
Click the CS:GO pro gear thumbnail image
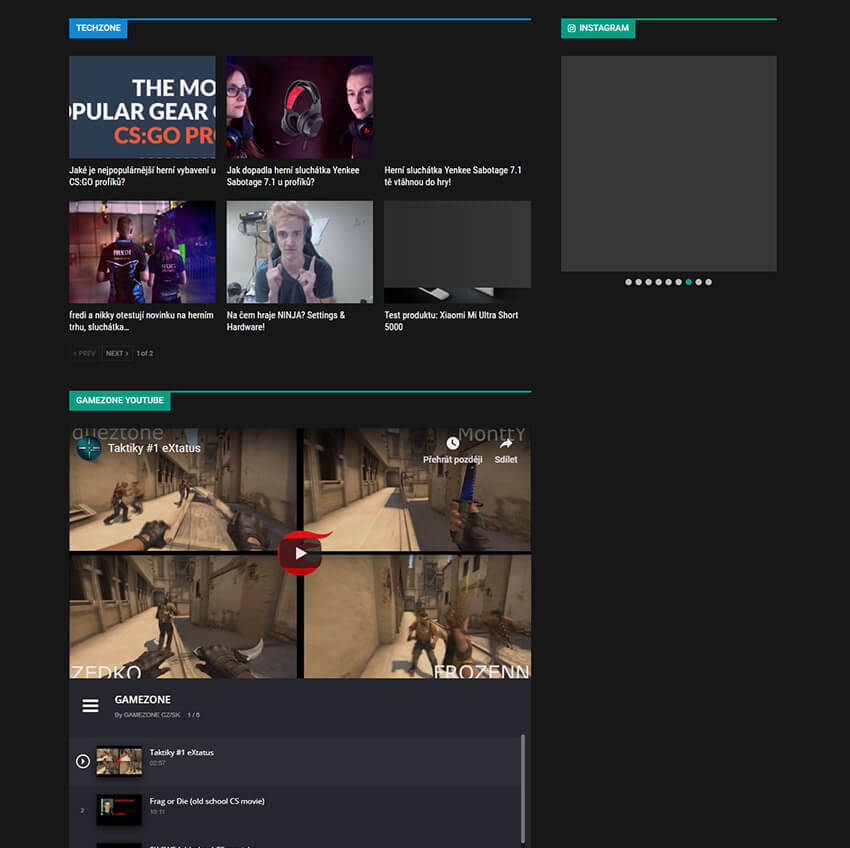click(142, 107)
